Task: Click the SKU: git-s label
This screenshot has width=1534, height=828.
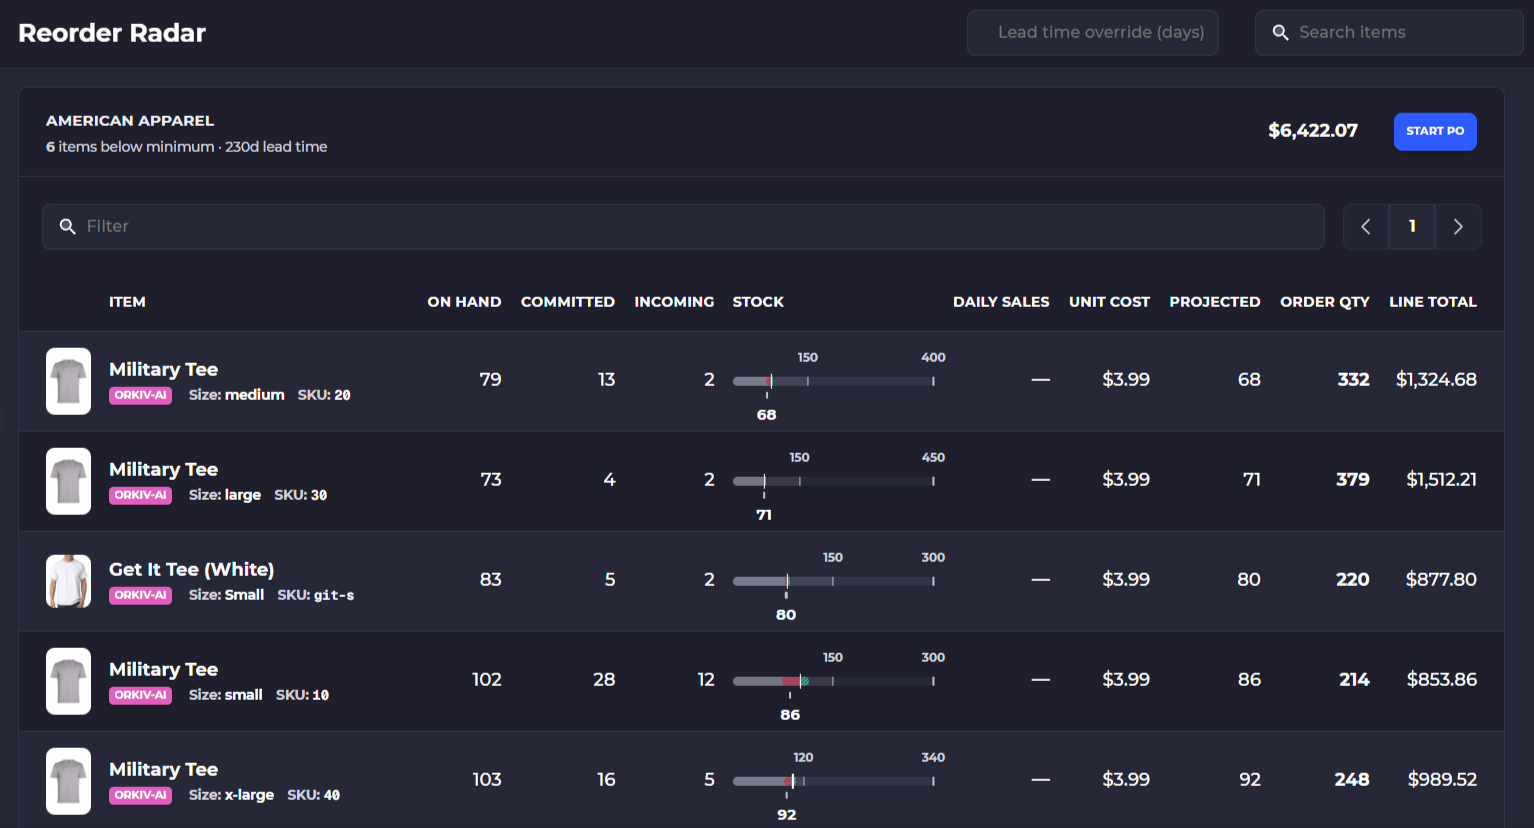Action: (x=316, y=595)
